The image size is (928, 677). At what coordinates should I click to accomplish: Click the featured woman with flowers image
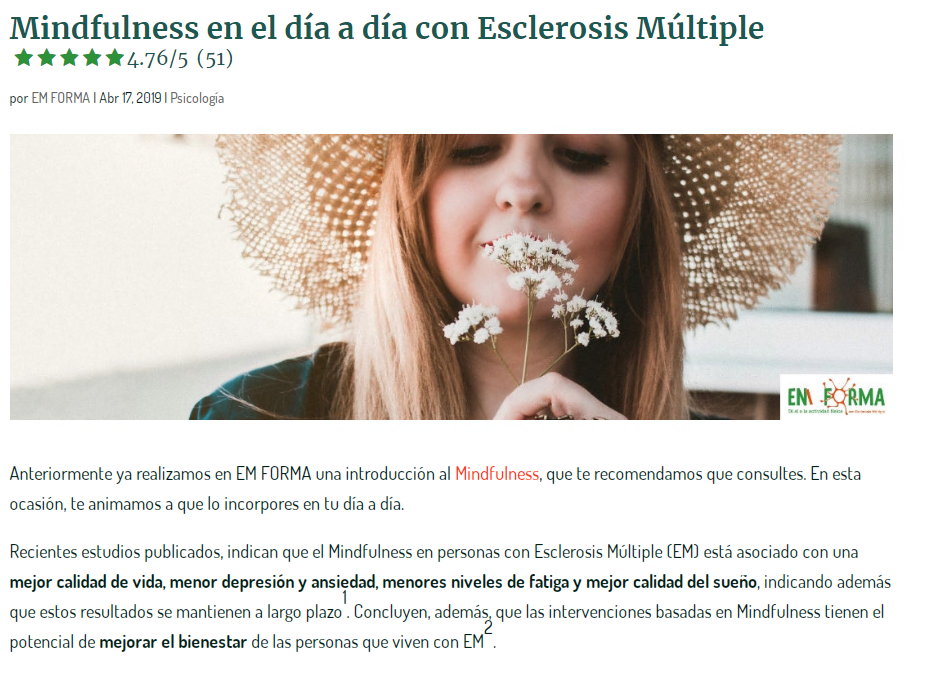(451, 277)
